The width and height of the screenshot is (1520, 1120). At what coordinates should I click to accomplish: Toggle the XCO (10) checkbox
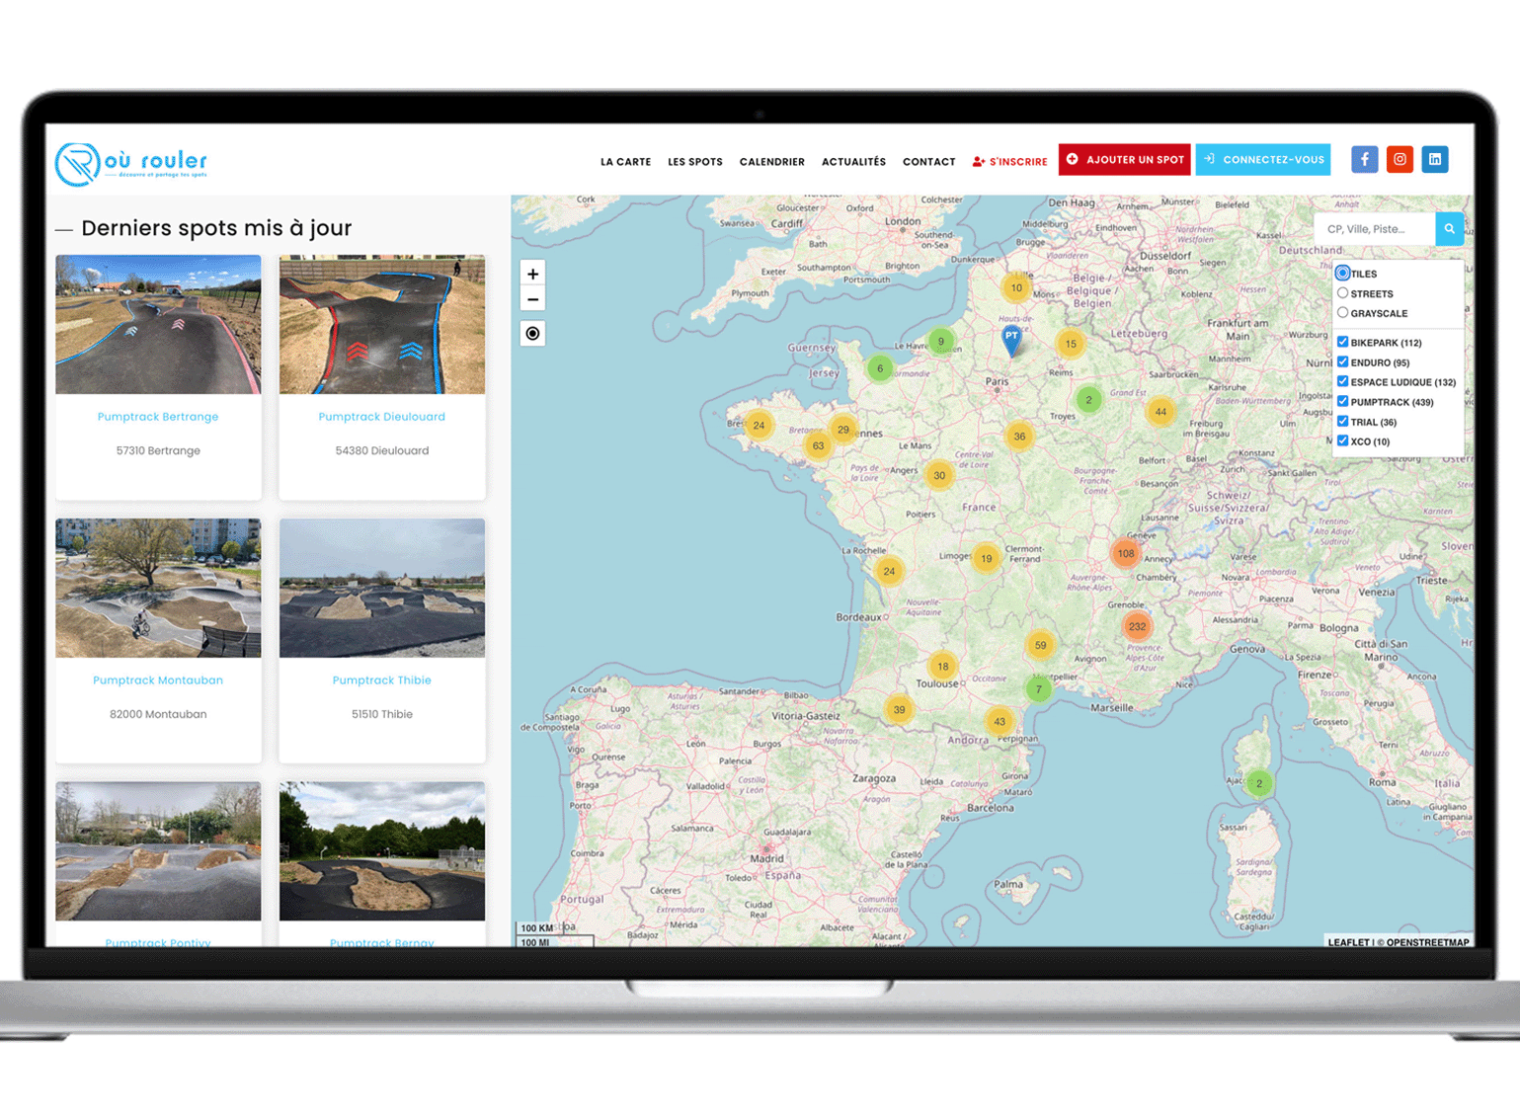[x=1343, y=441]
